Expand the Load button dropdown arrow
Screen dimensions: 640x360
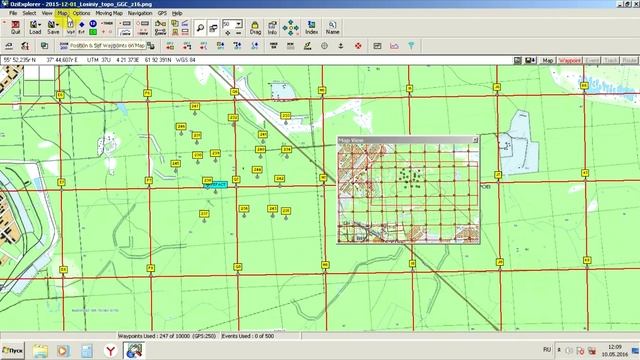[x=39, y=24]
